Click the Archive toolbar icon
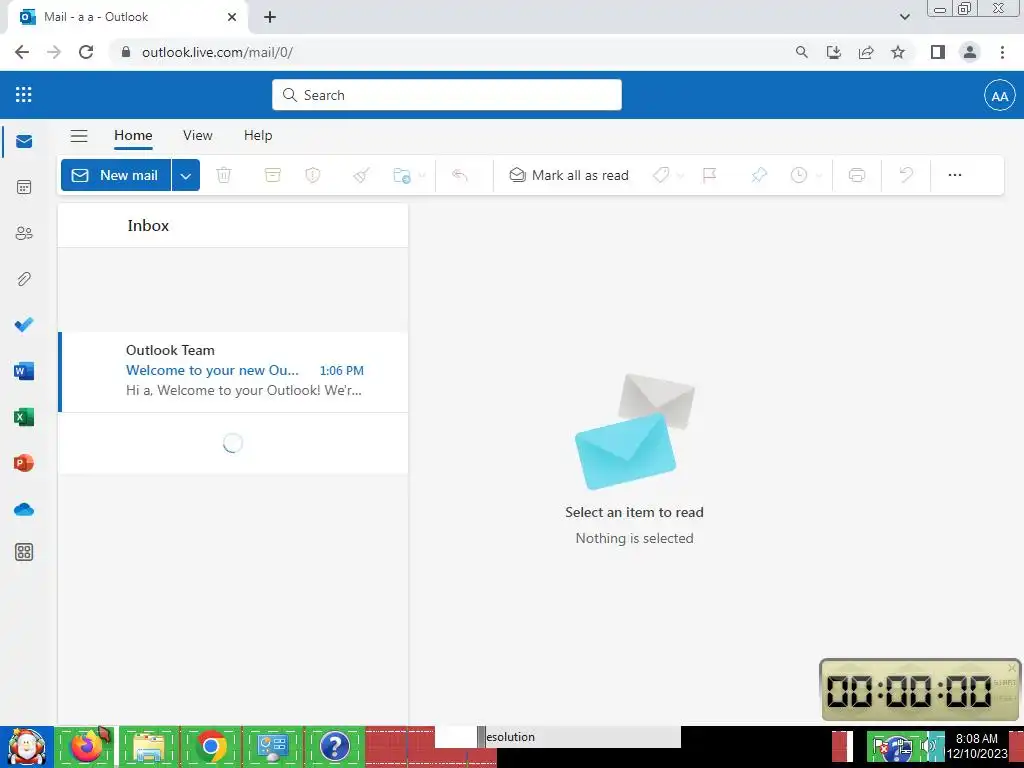Screen dimensions: 1024x768 coord(272,175)
